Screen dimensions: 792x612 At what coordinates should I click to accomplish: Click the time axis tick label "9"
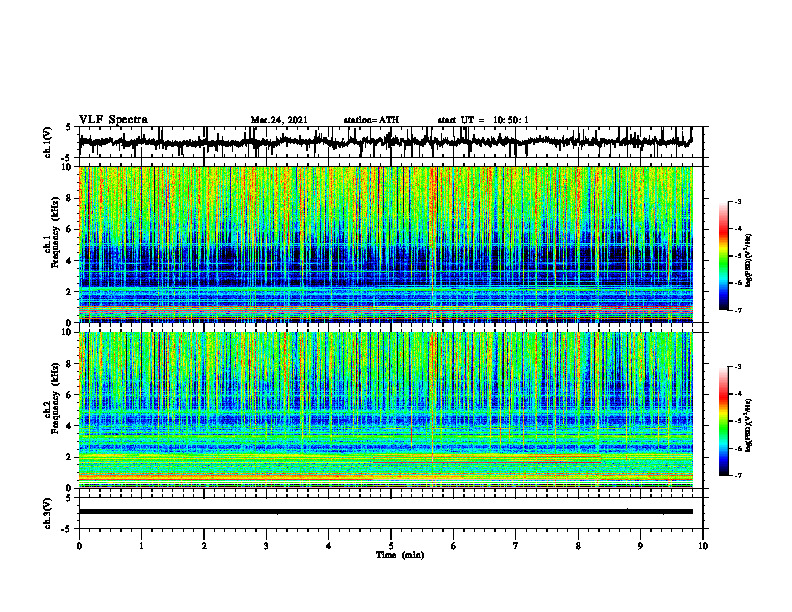click(640, 546)
